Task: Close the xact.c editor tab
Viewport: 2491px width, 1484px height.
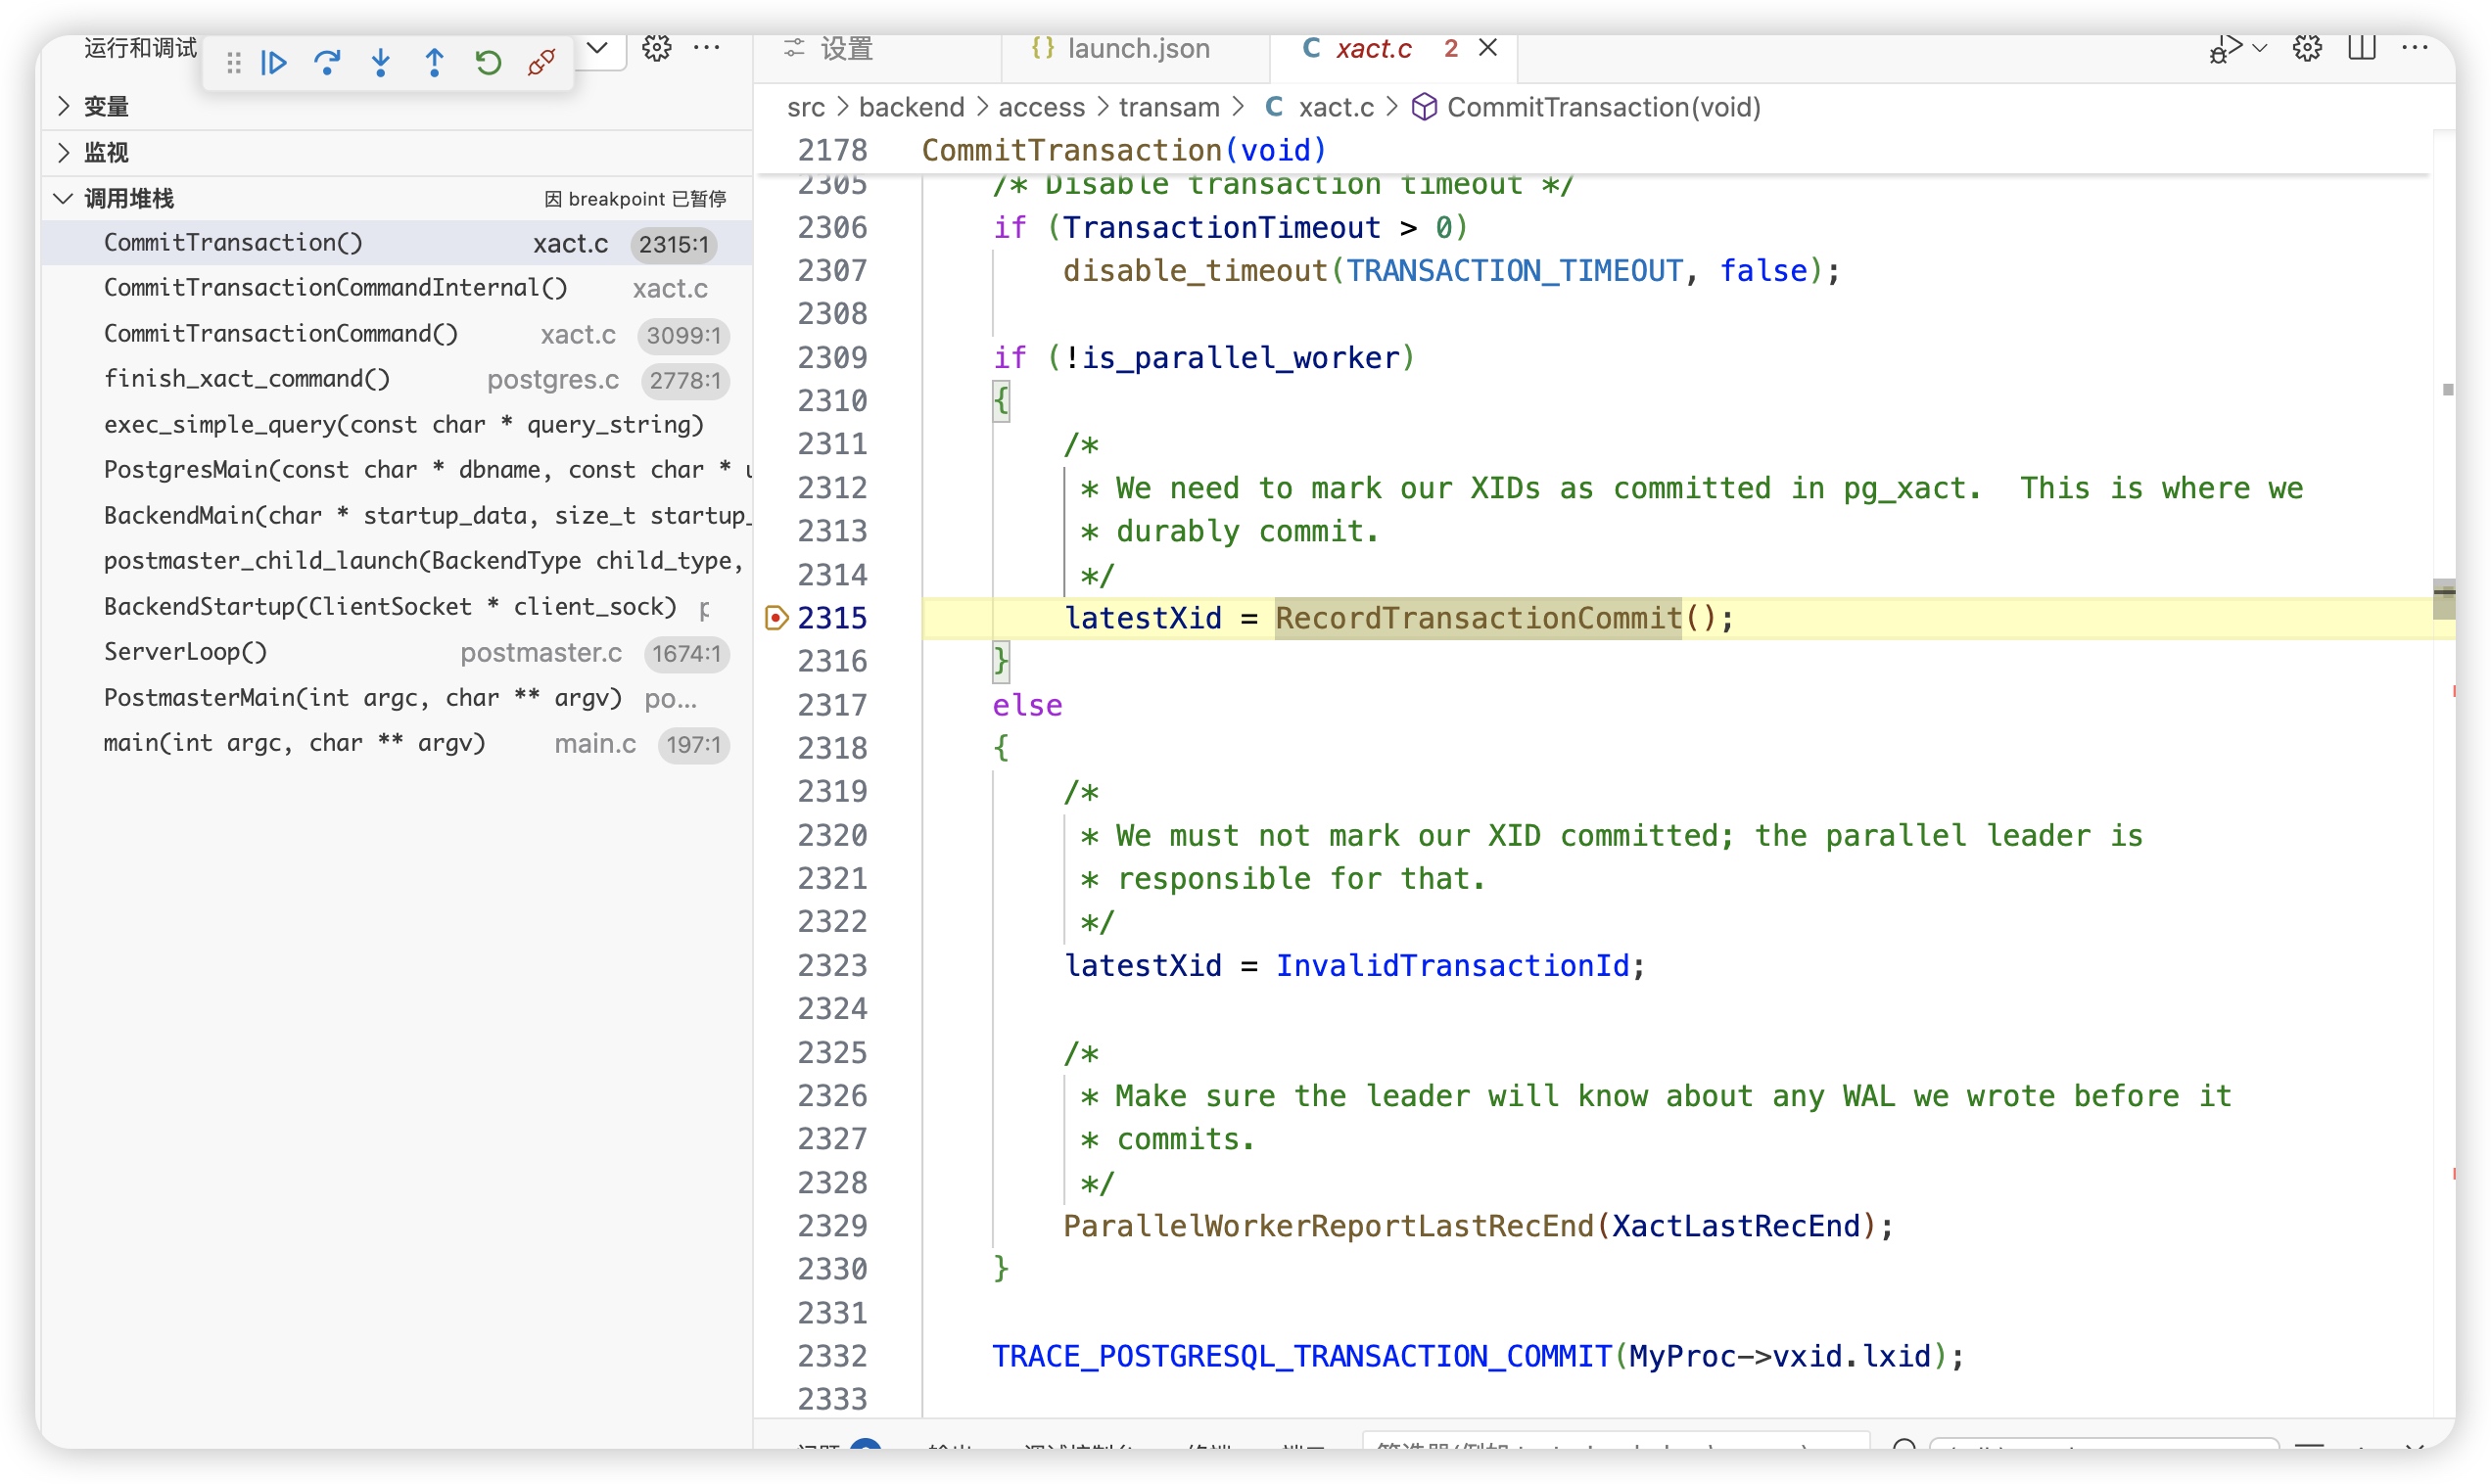Action: (1487, 48)
